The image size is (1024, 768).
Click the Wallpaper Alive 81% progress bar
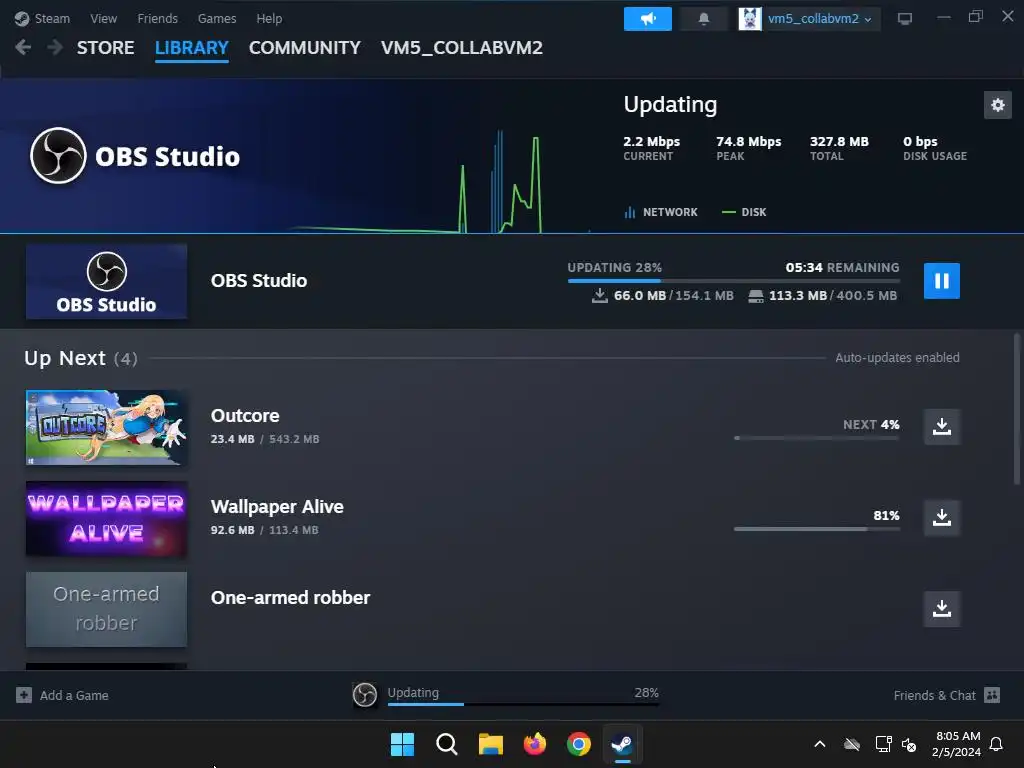816,529
